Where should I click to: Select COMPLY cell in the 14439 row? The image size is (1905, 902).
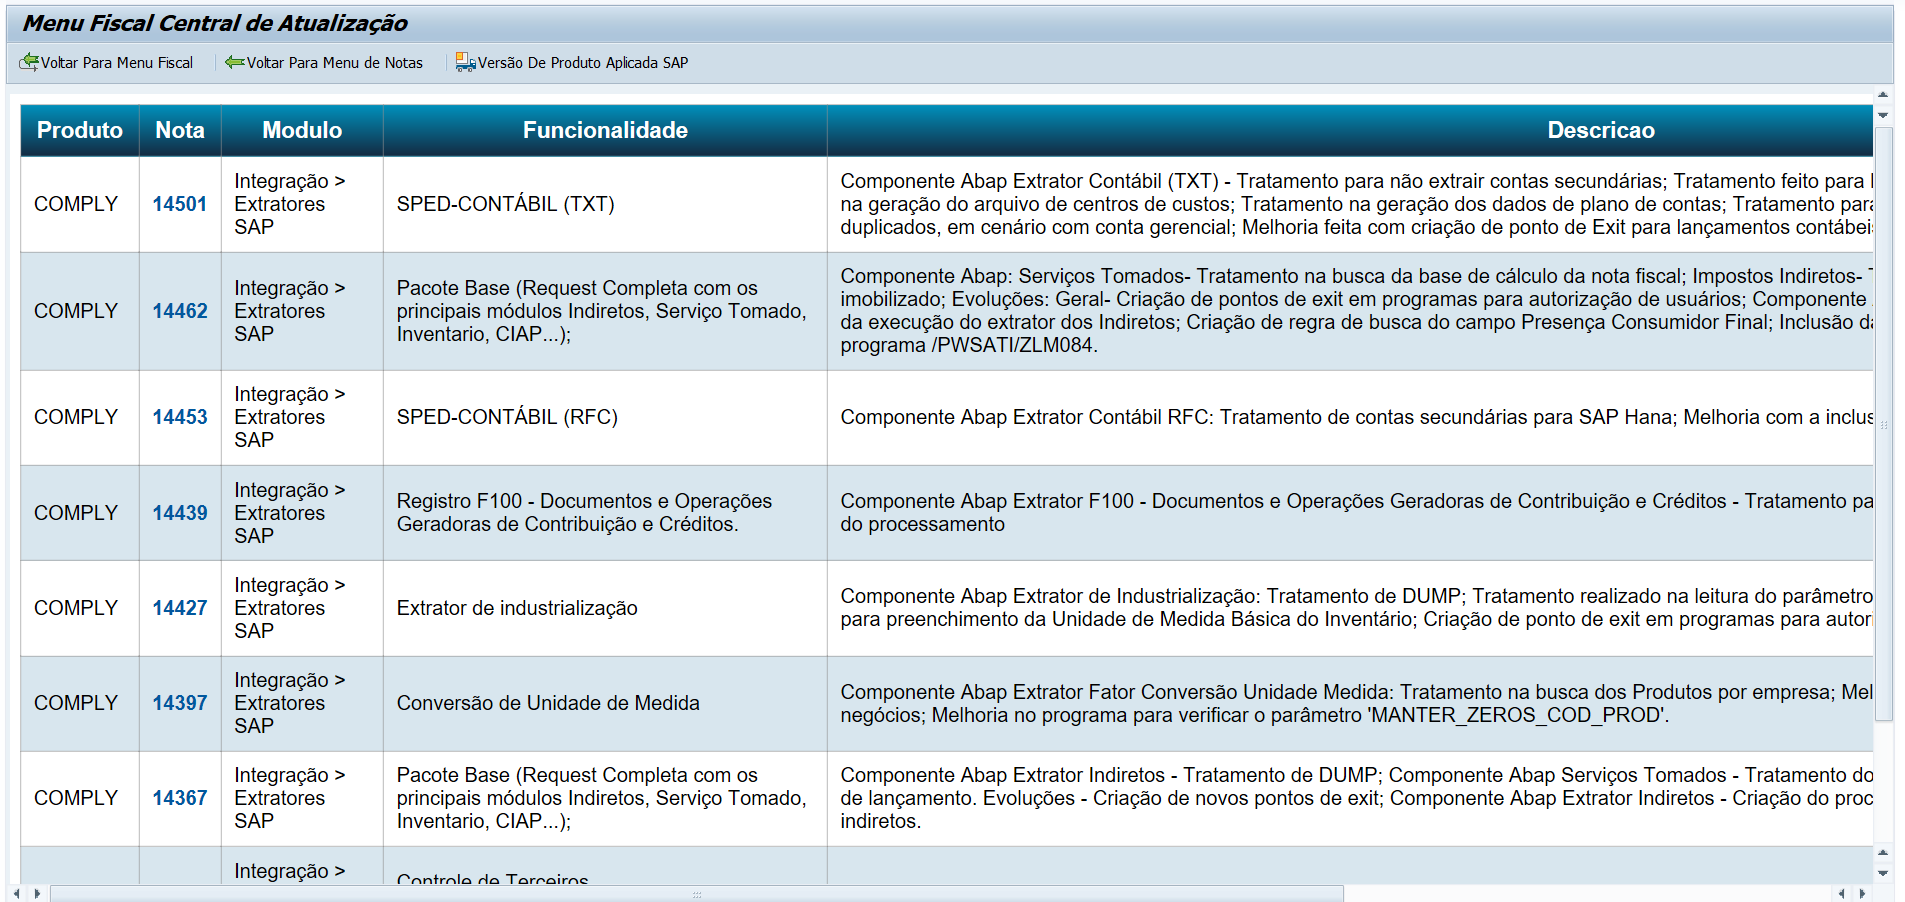pyautogui.click(x=80, y=513)
